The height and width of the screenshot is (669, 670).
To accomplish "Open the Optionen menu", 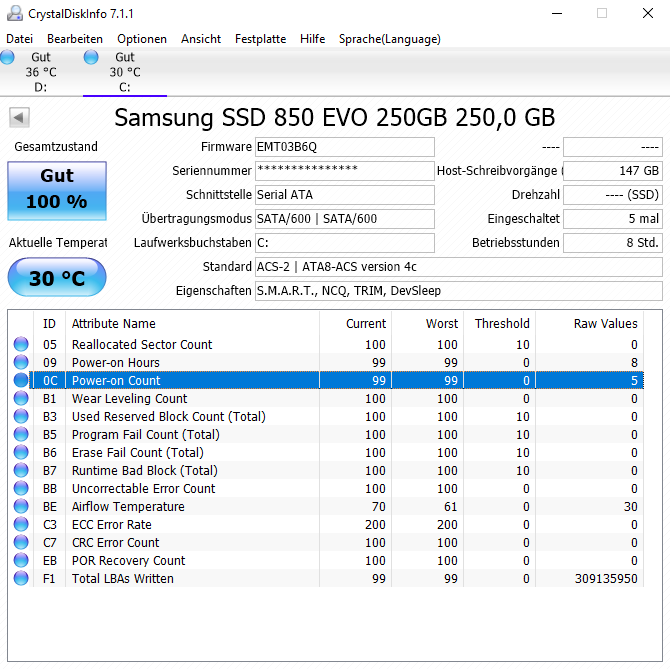I will 142,39.
